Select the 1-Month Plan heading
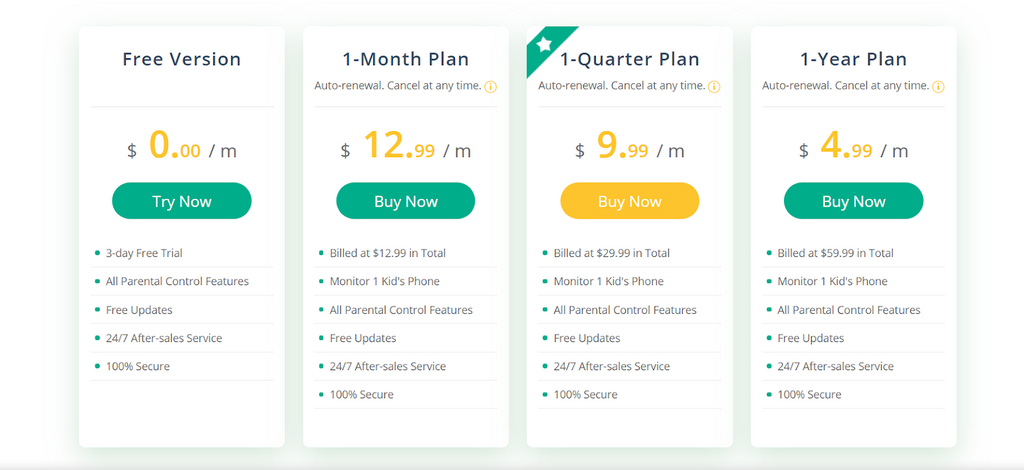 [x=405, y=59]
